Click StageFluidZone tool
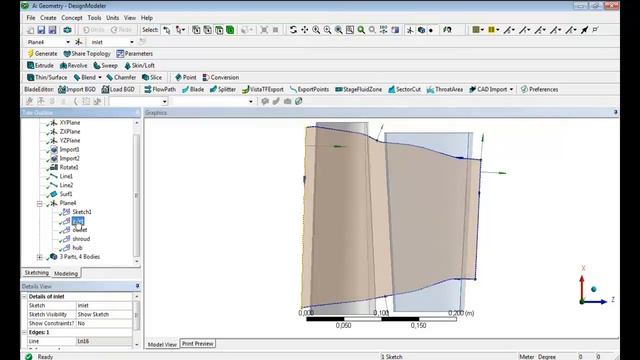Image resolution: width=640 pixels, height=360 pixels. tap(358, 89)
